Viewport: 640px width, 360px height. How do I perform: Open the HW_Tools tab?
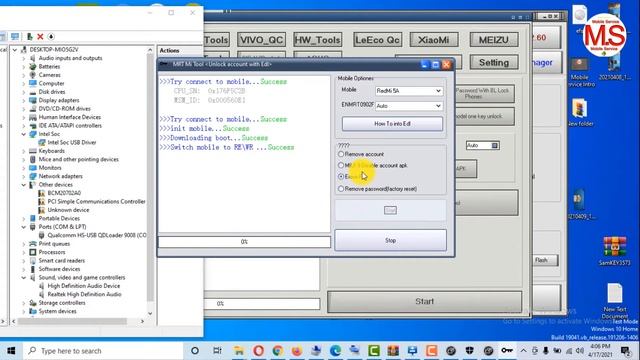(318, 40)
